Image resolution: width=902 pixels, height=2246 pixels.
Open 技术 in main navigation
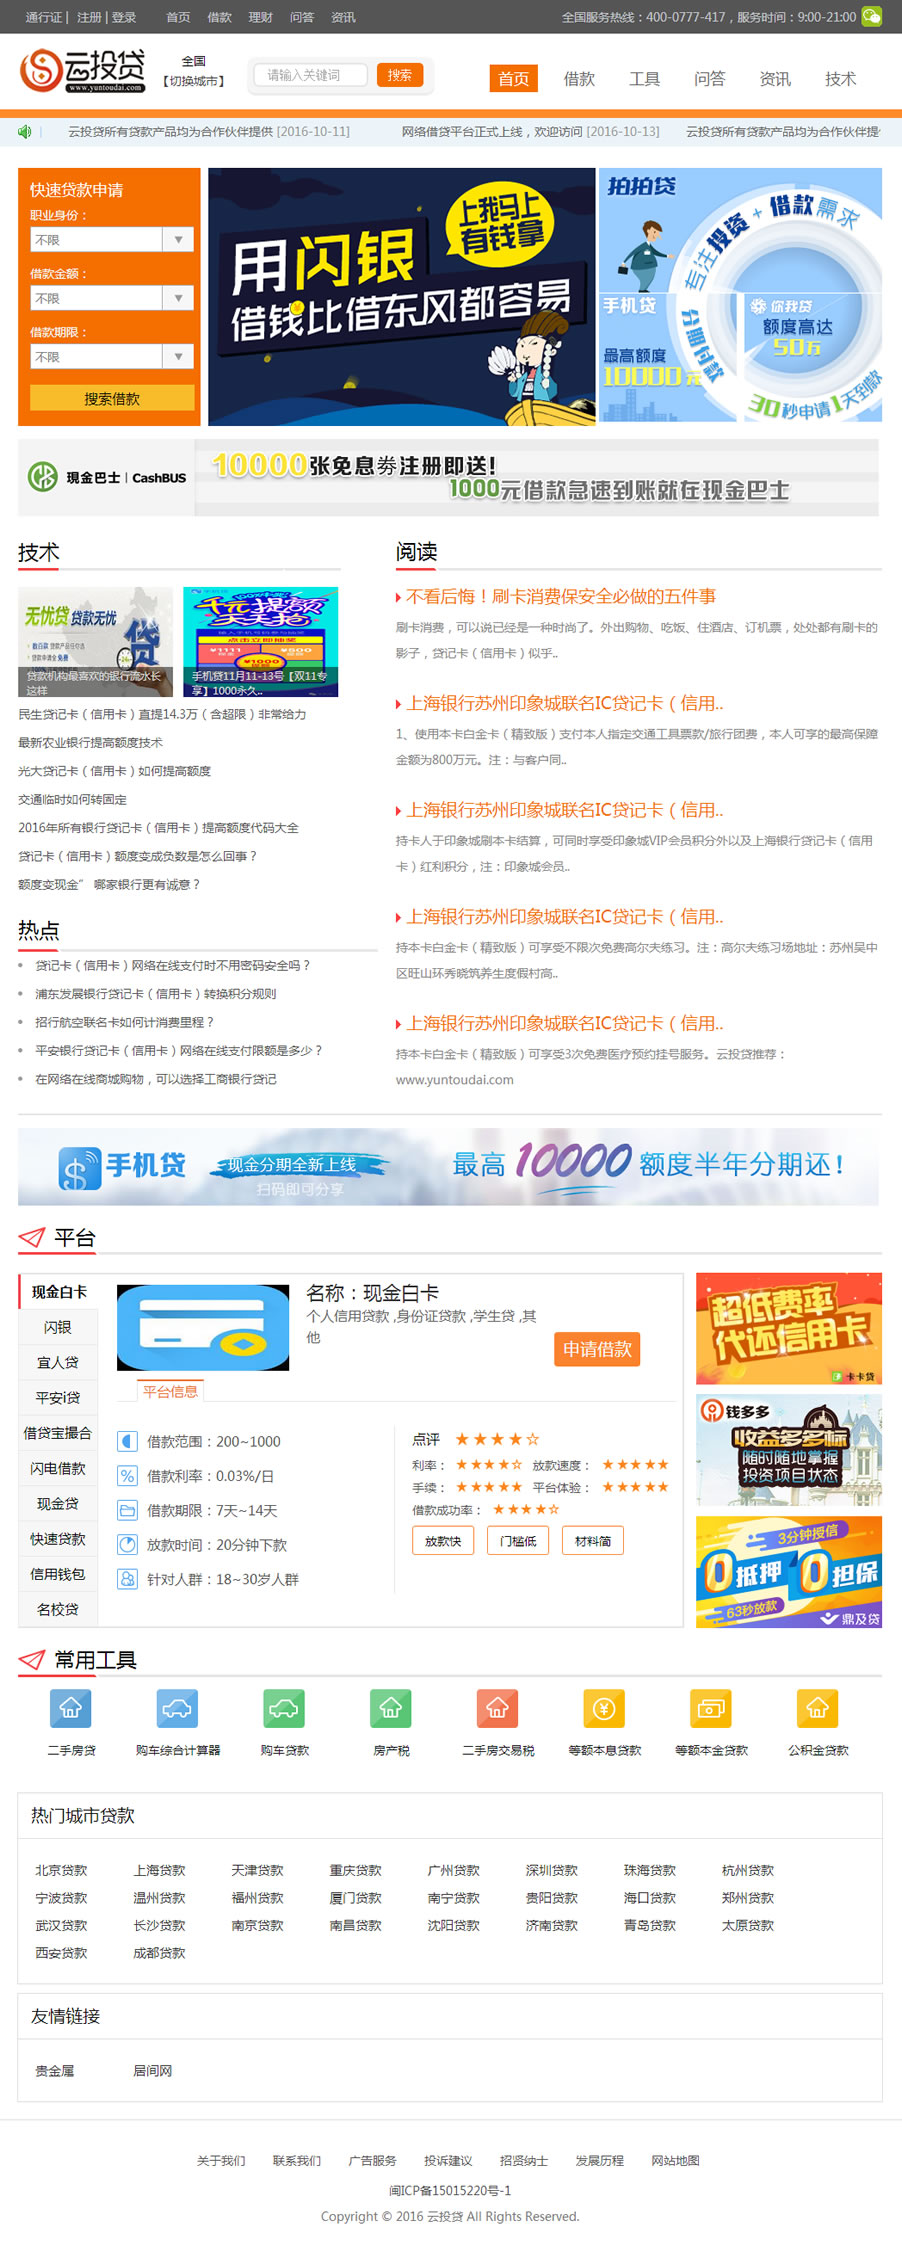(840, 79)
